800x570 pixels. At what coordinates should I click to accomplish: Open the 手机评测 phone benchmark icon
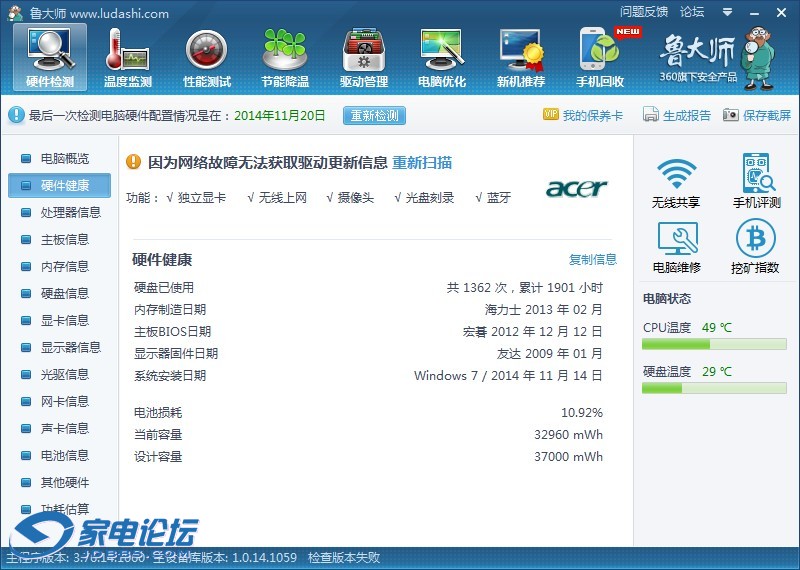tap(756, 182)
